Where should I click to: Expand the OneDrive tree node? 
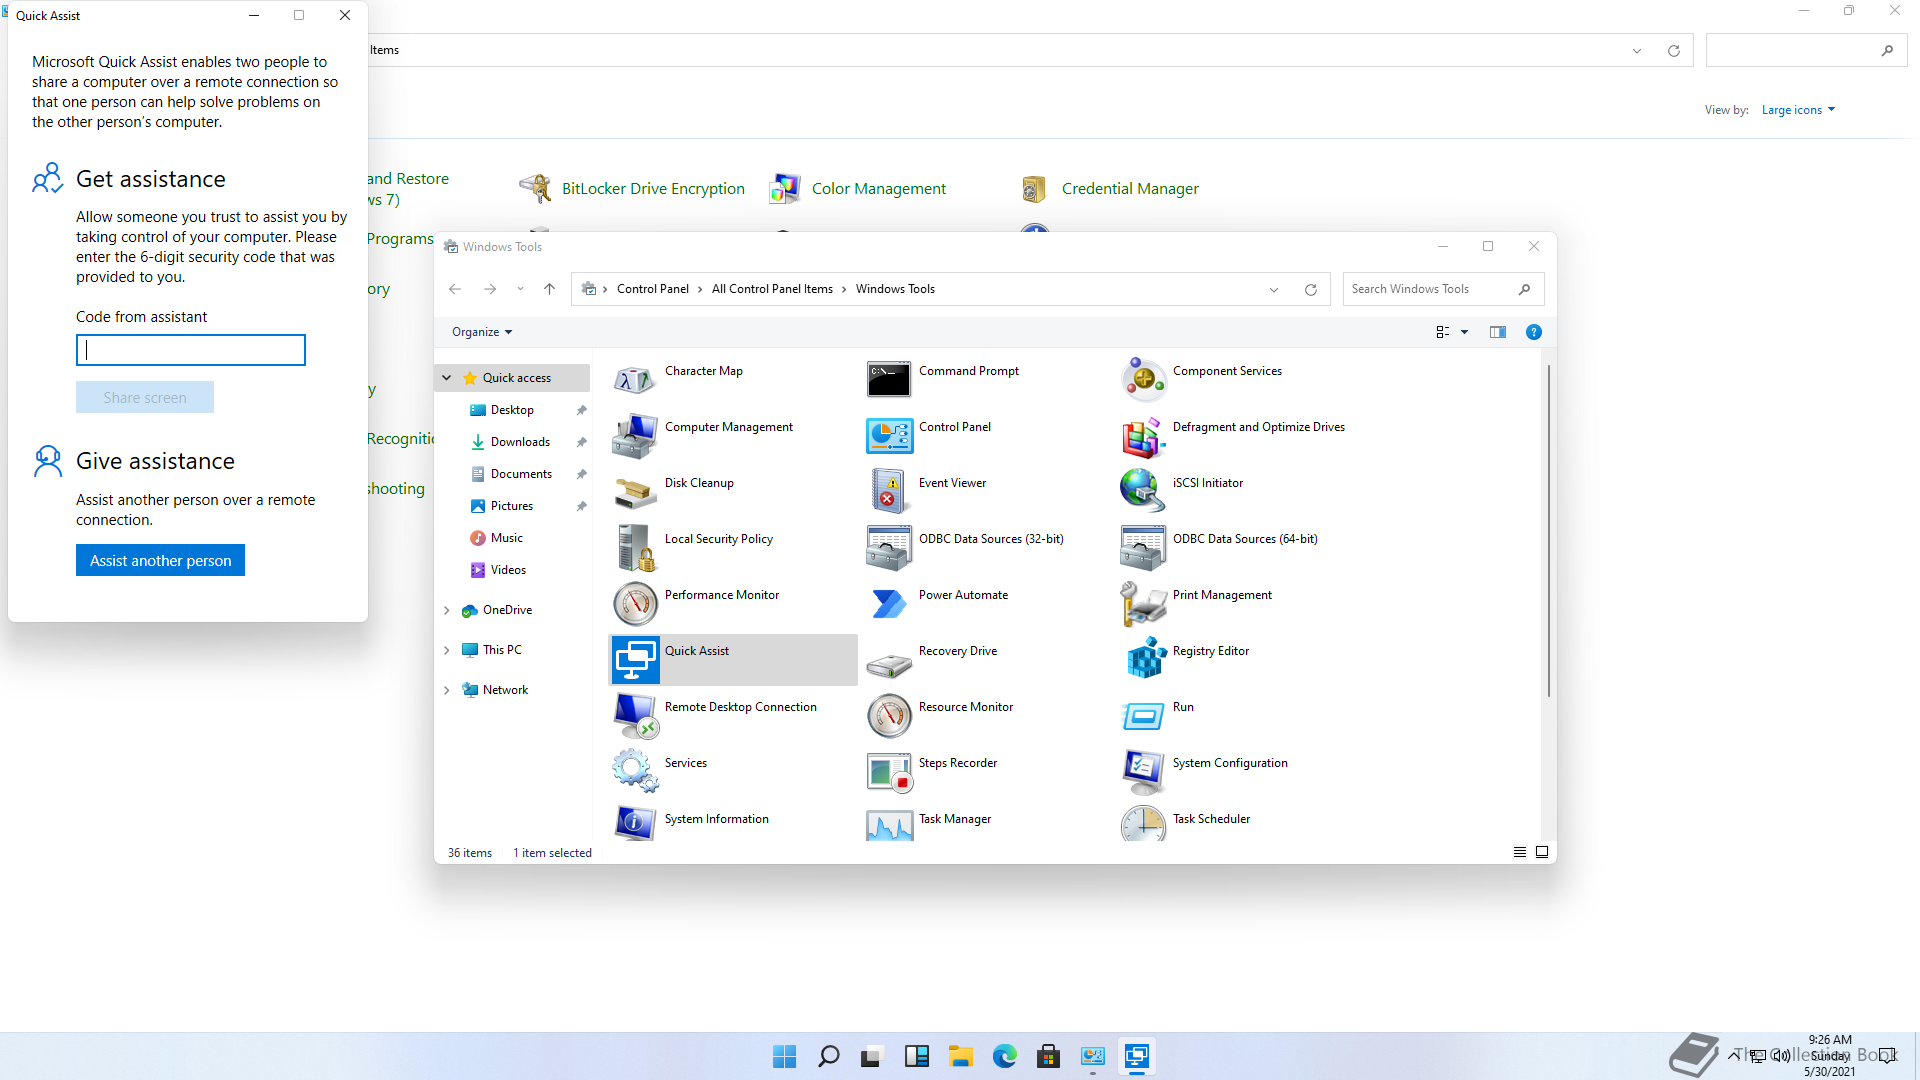pos(447,610)
